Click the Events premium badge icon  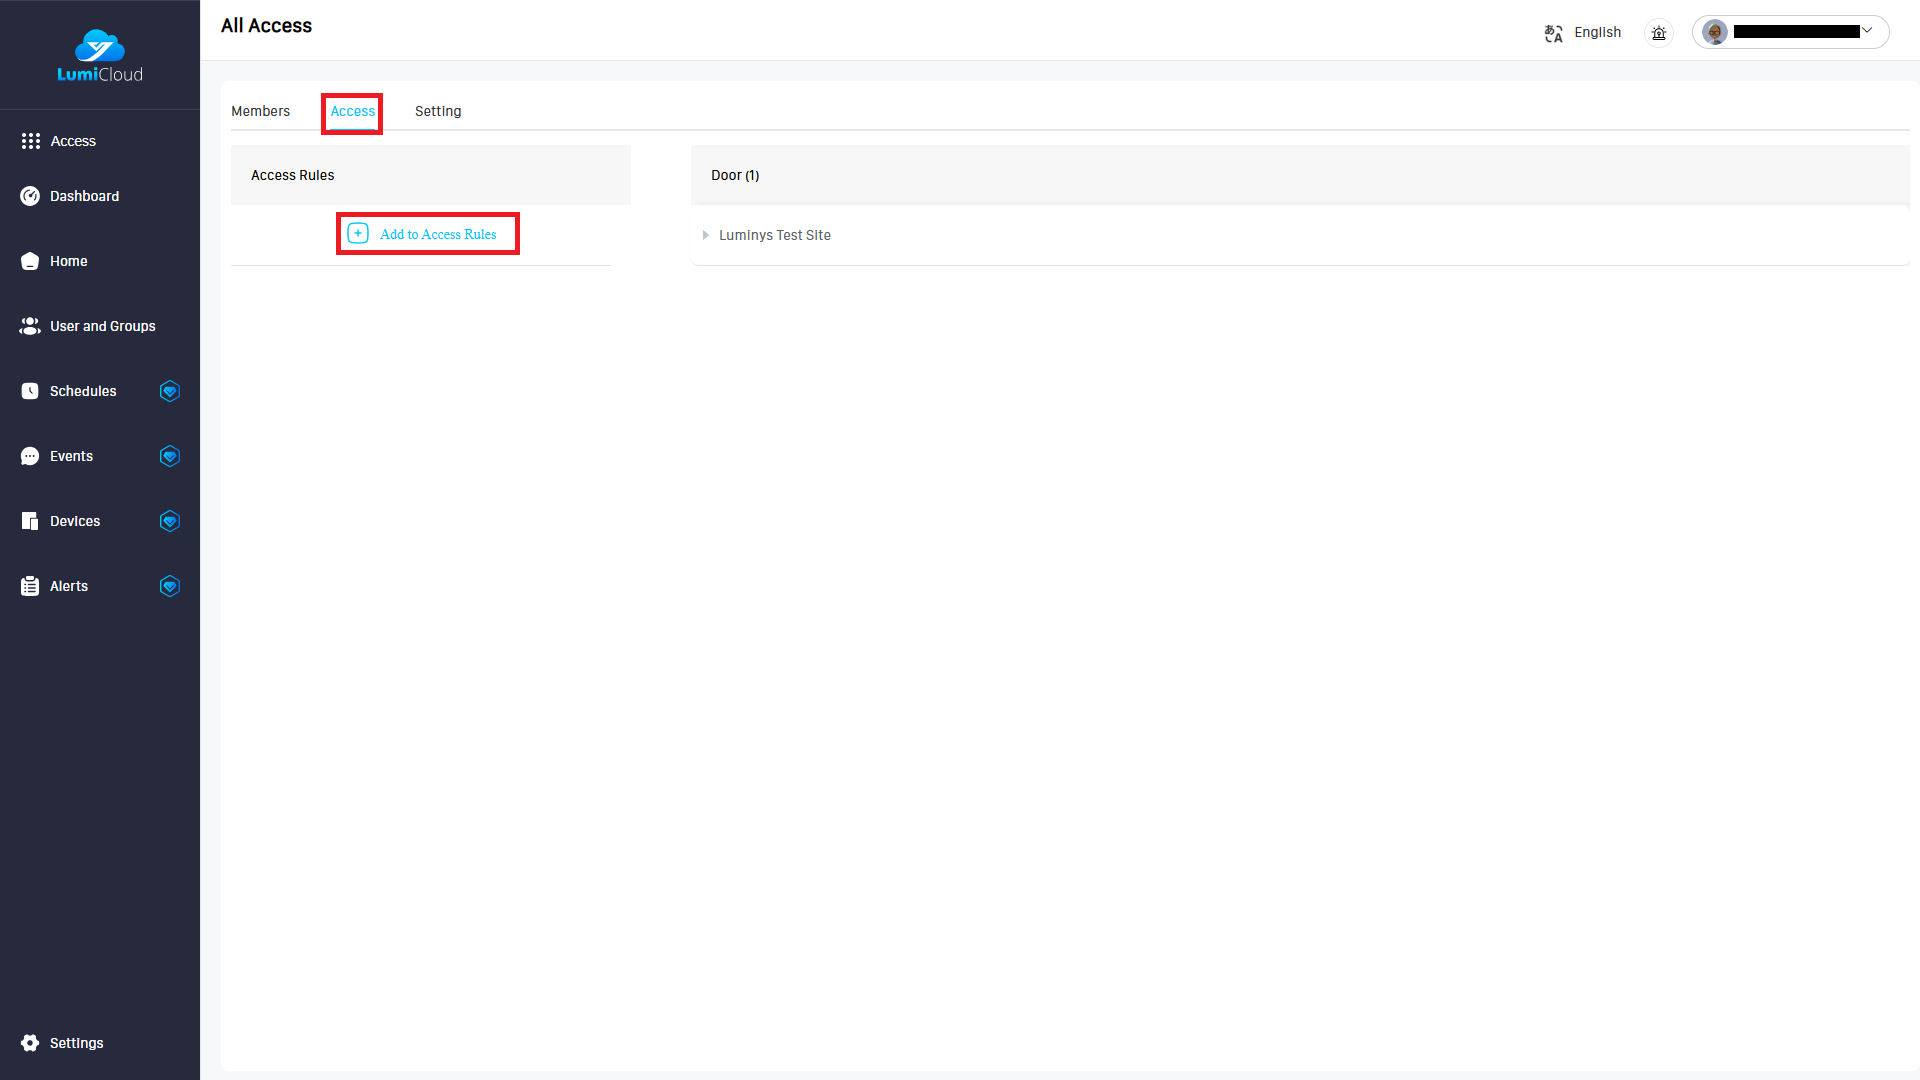click(x=169, y=456)
